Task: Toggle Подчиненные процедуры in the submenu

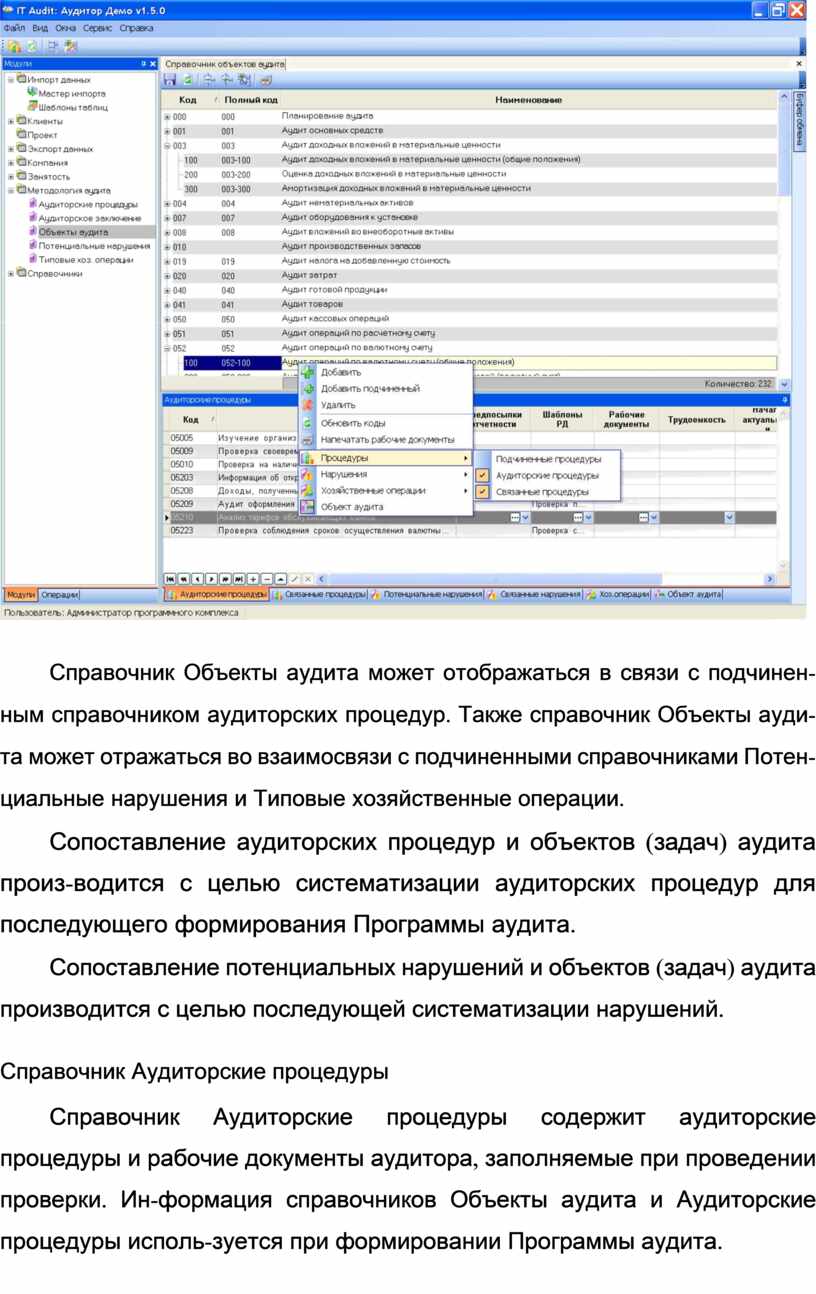Action: pos(549,459)
